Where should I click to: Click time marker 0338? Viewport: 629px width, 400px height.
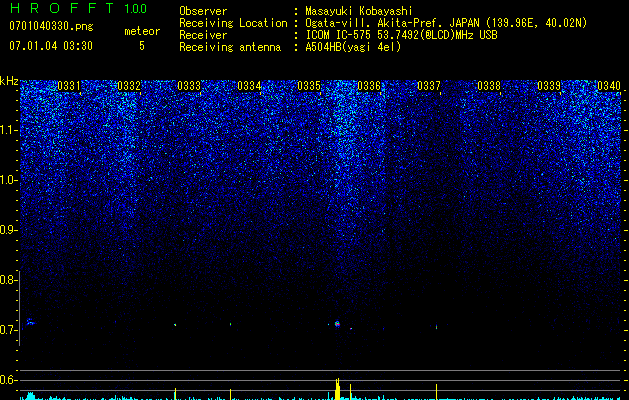489,86
